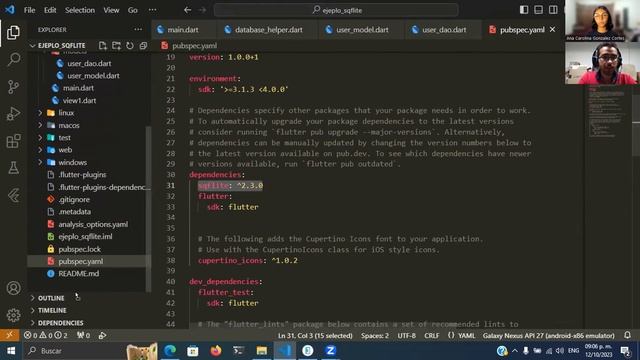Open the Edit menu
This screenshot has height=360, width=640.
pyautogui.click(x=50, y=10)
